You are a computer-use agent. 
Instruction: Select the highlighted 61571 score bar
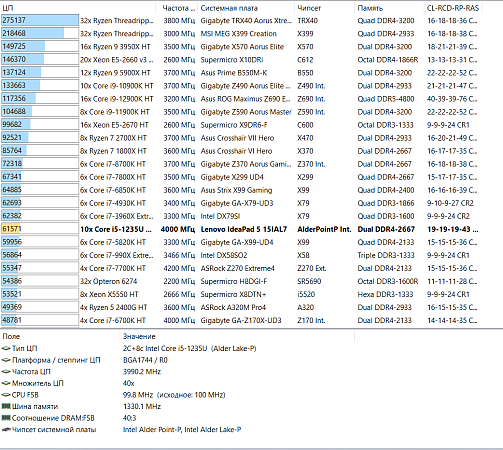pos(40,229)
